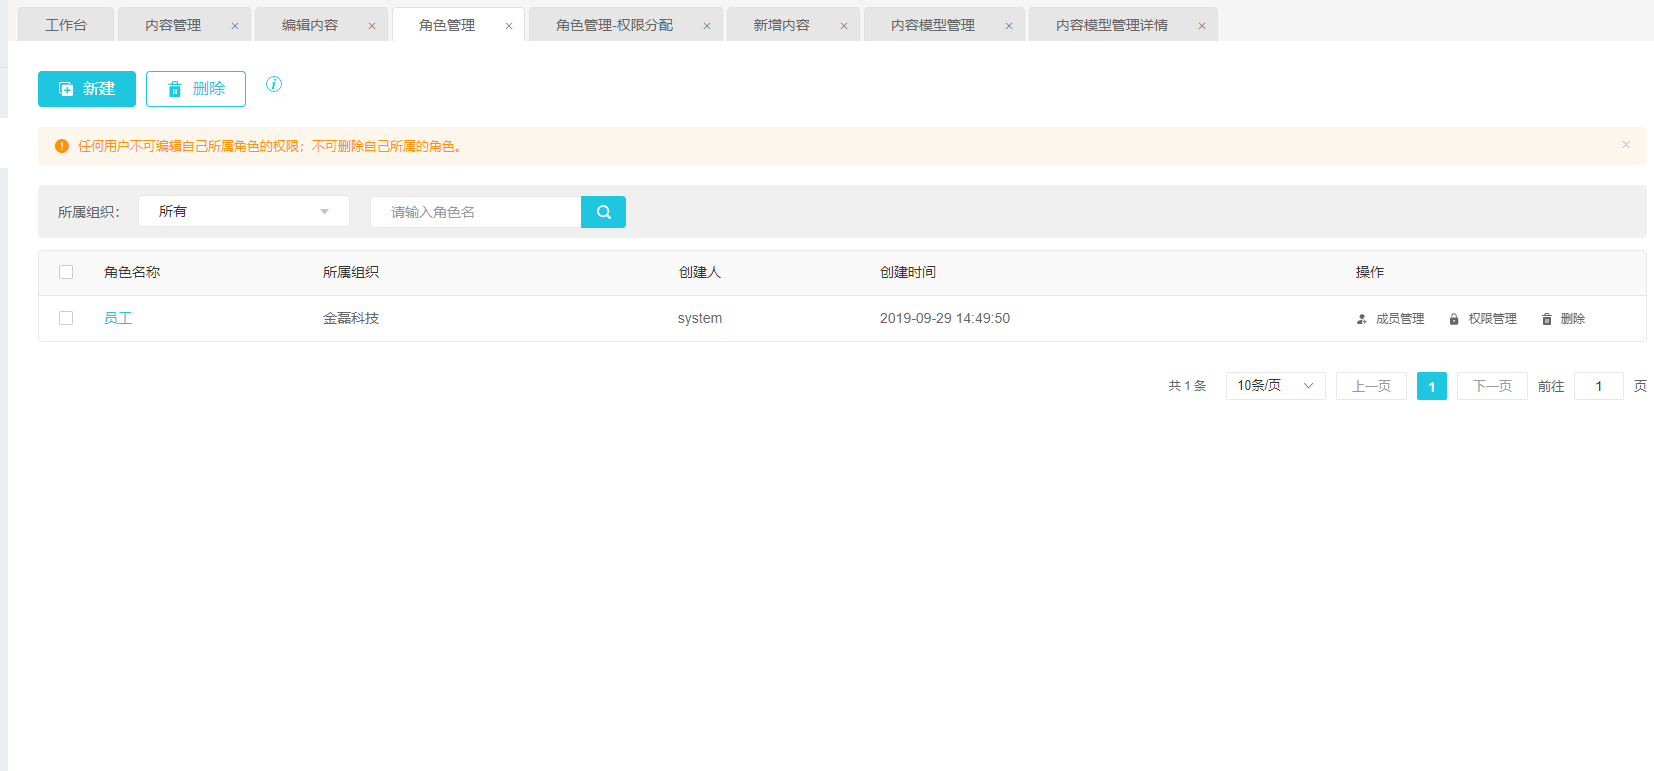
Task: Click the creation time 2019-09-29 14:49:50
Action: [x=945, y=318]
